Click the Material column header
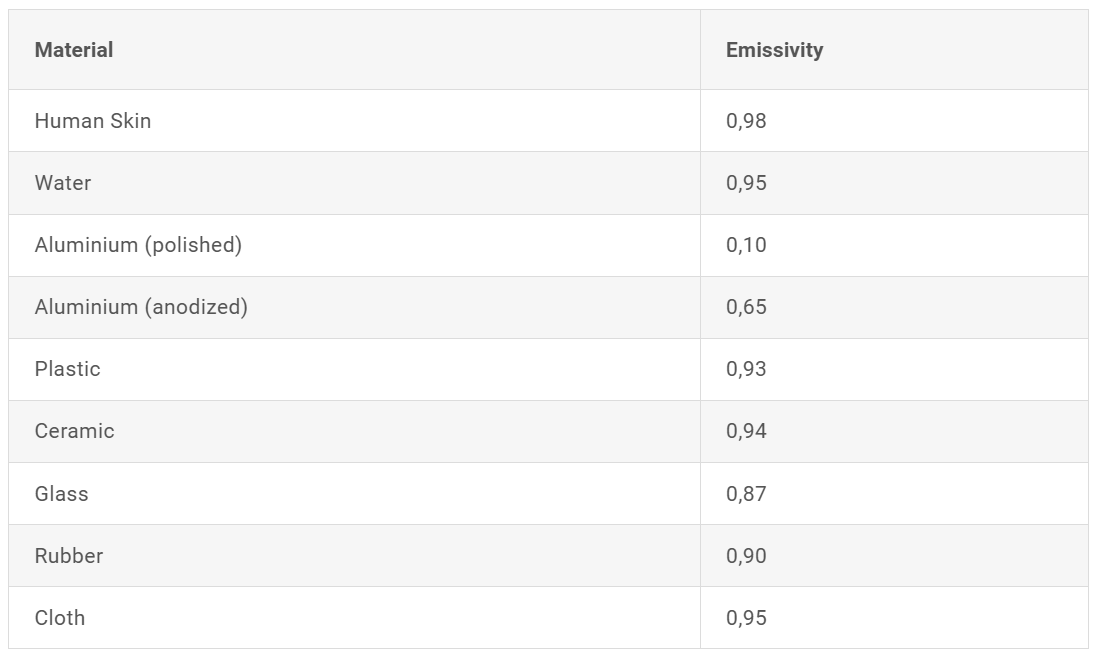 point(354,50)
